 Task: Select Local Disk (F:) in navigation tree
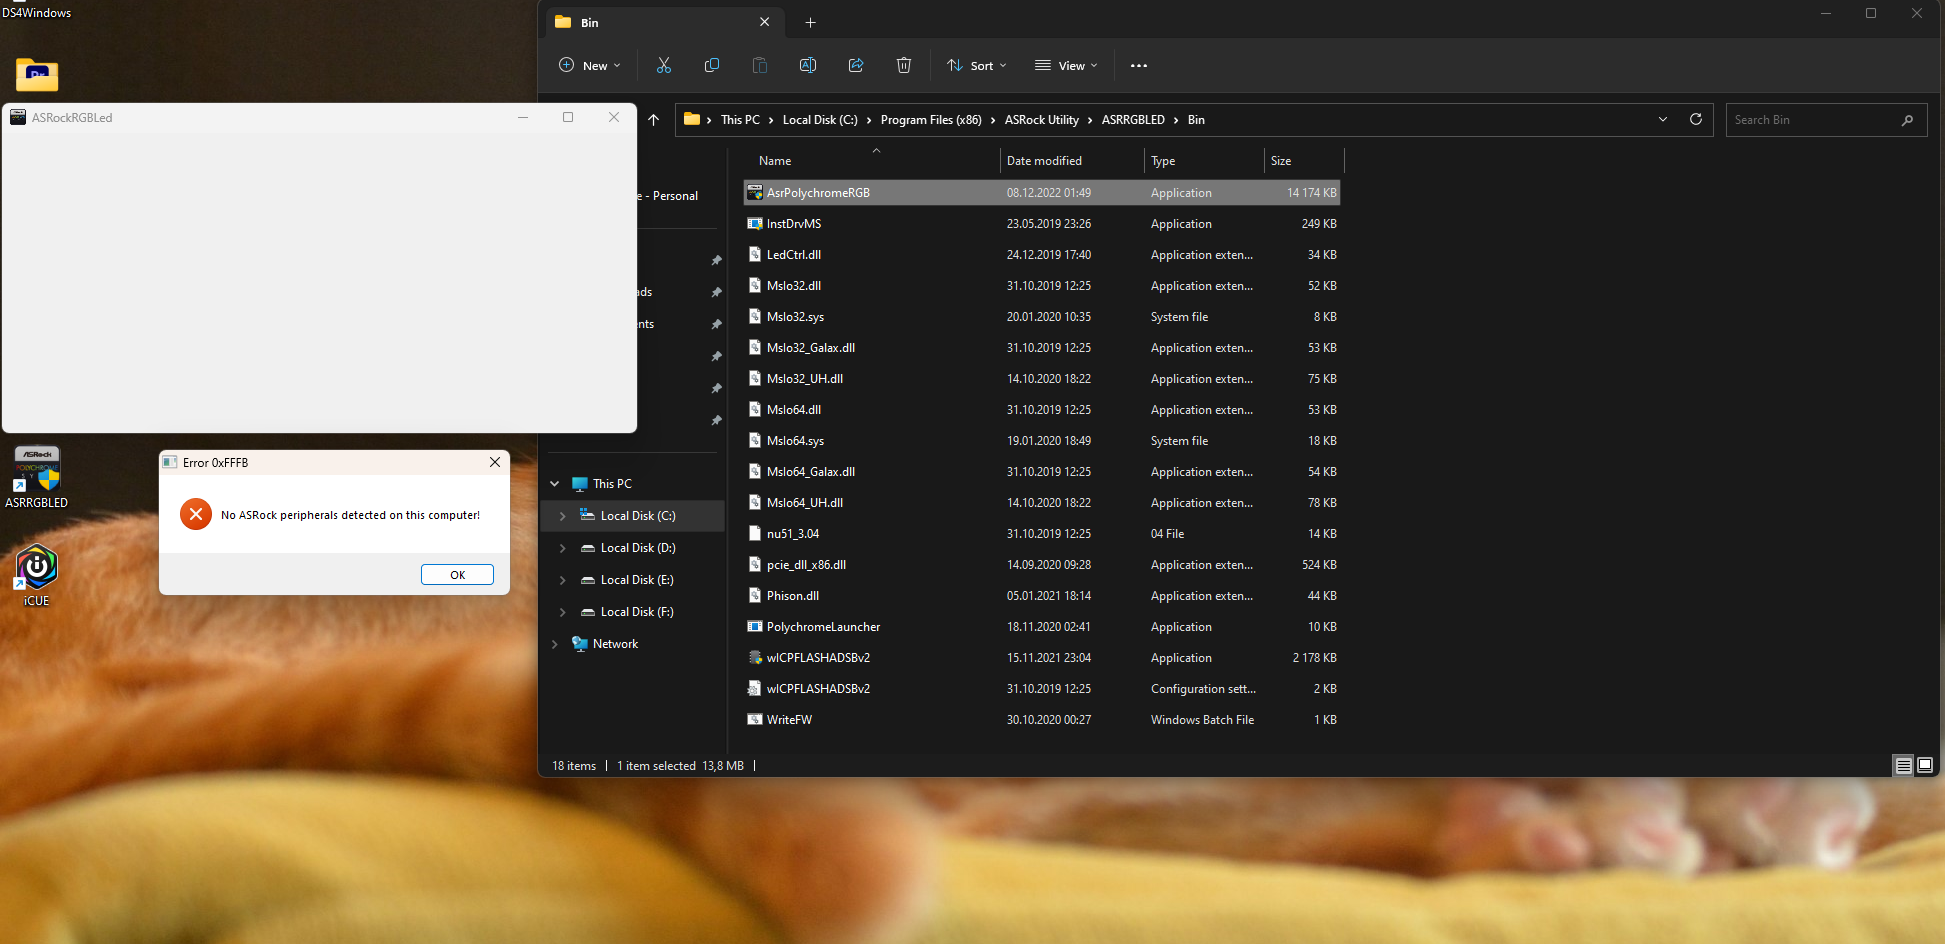coord(637,612)
